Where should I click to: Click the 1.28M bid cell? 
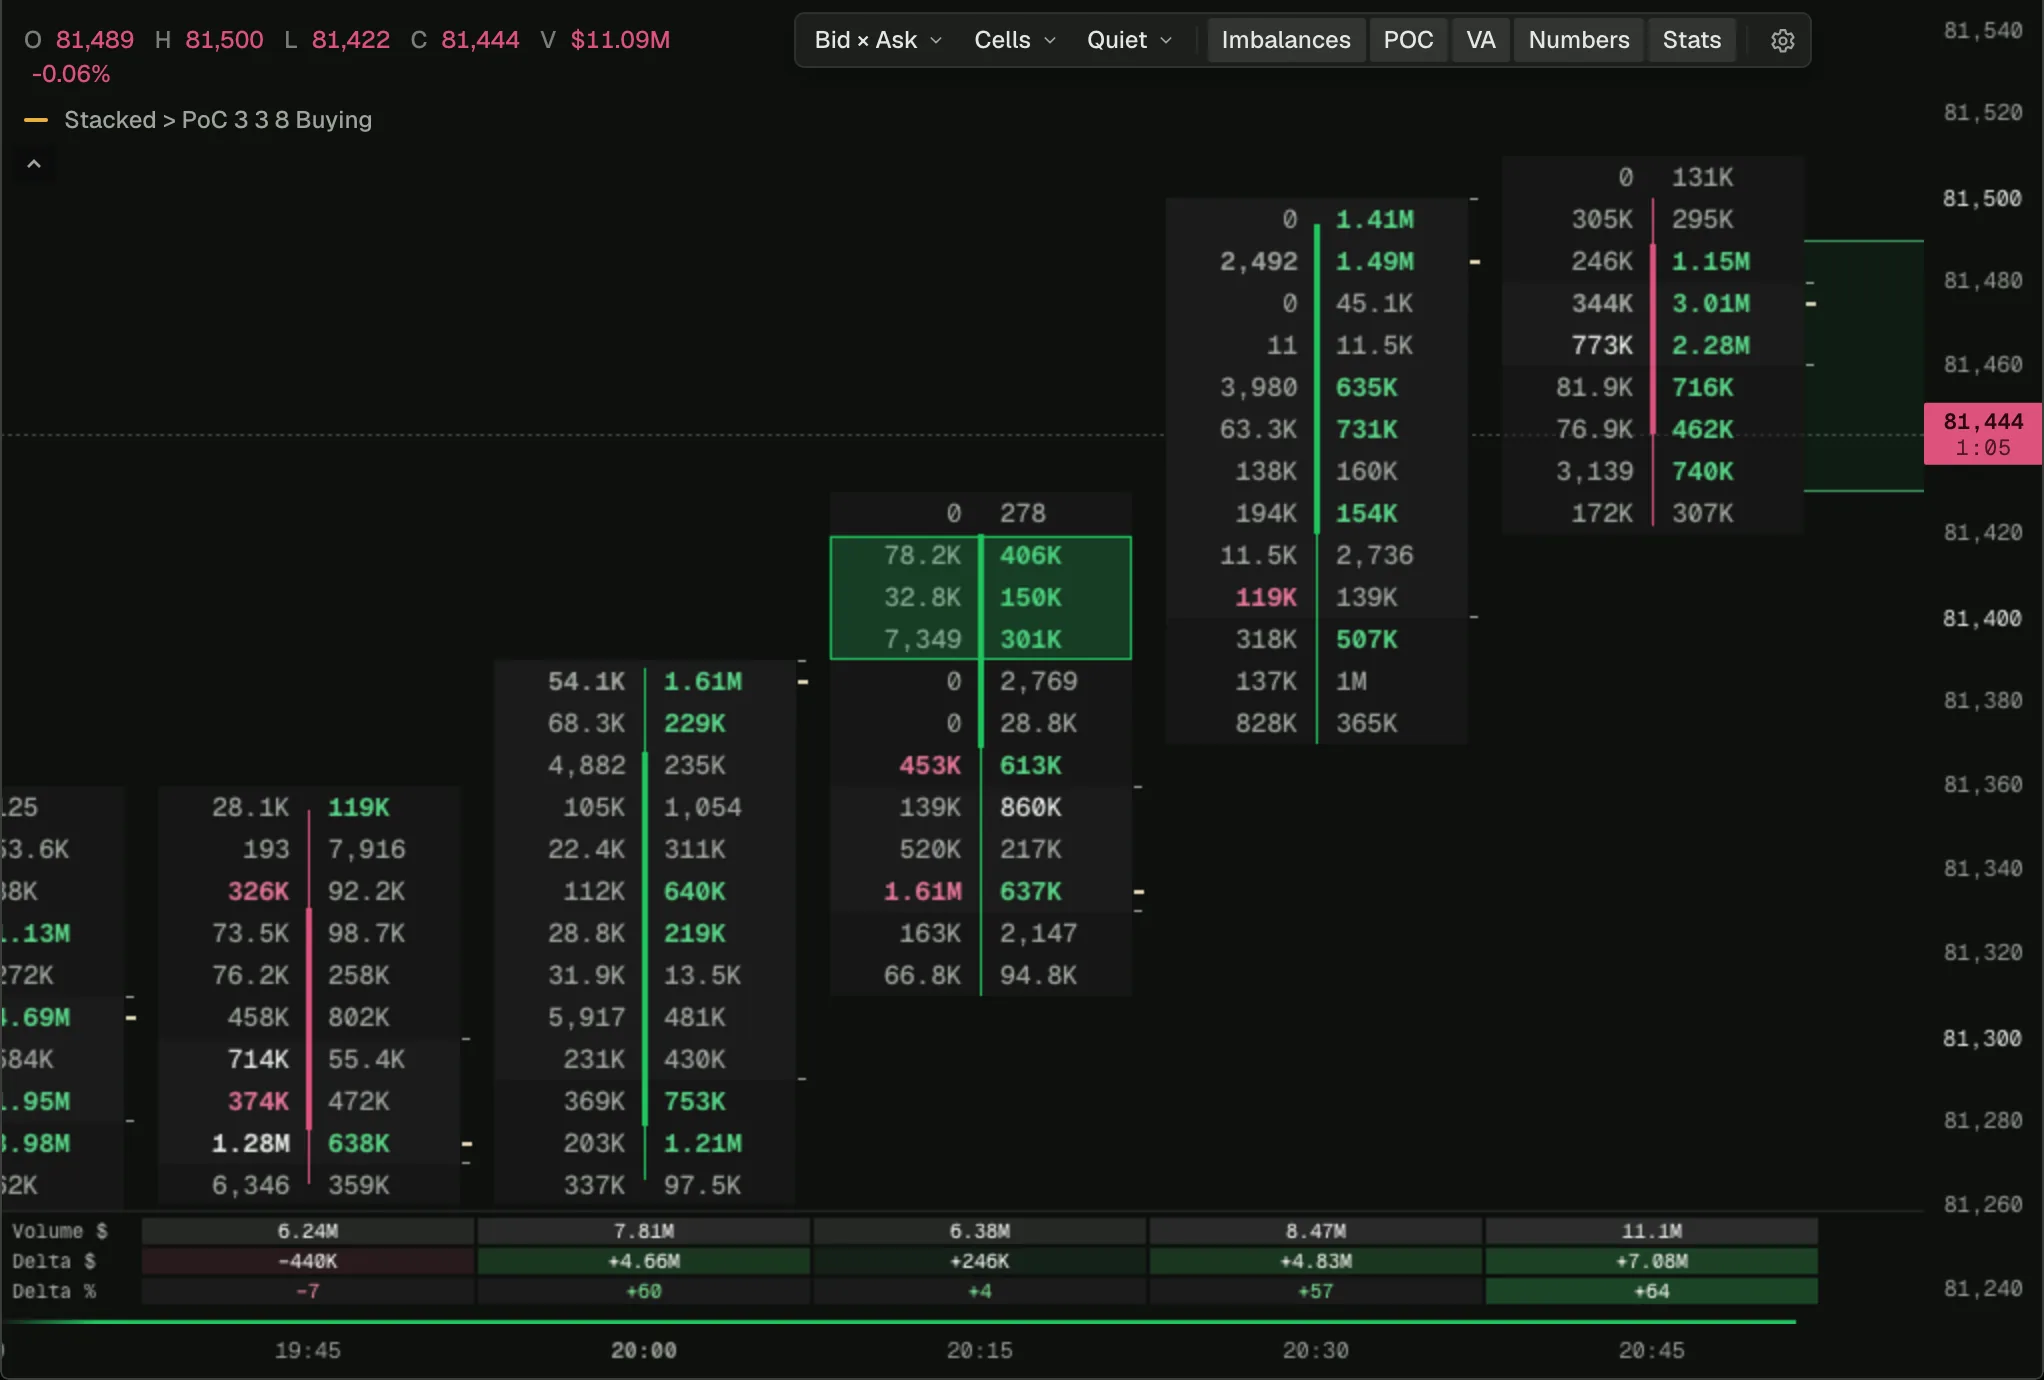click(x=250, y=1143)
